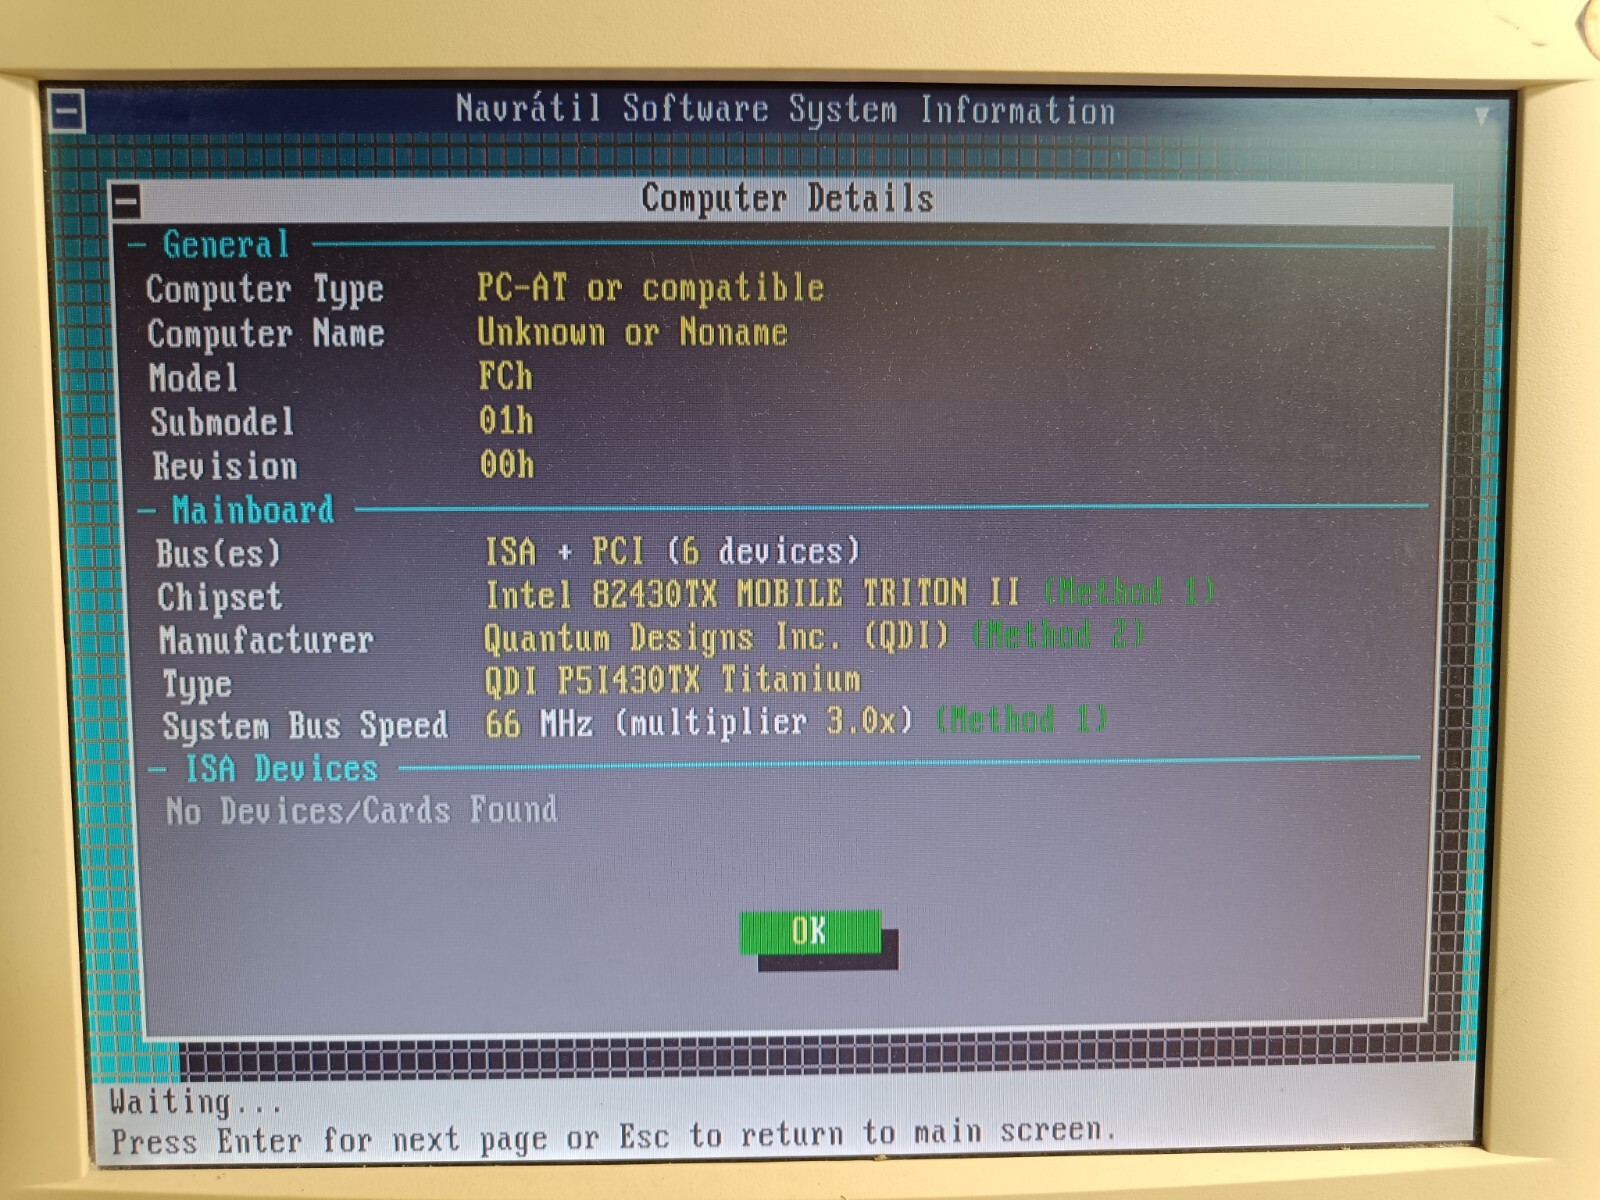Screen dimensions: 1600x1200
Task: Click the 'Waiting...' status line
Action: click(195, 1102)
